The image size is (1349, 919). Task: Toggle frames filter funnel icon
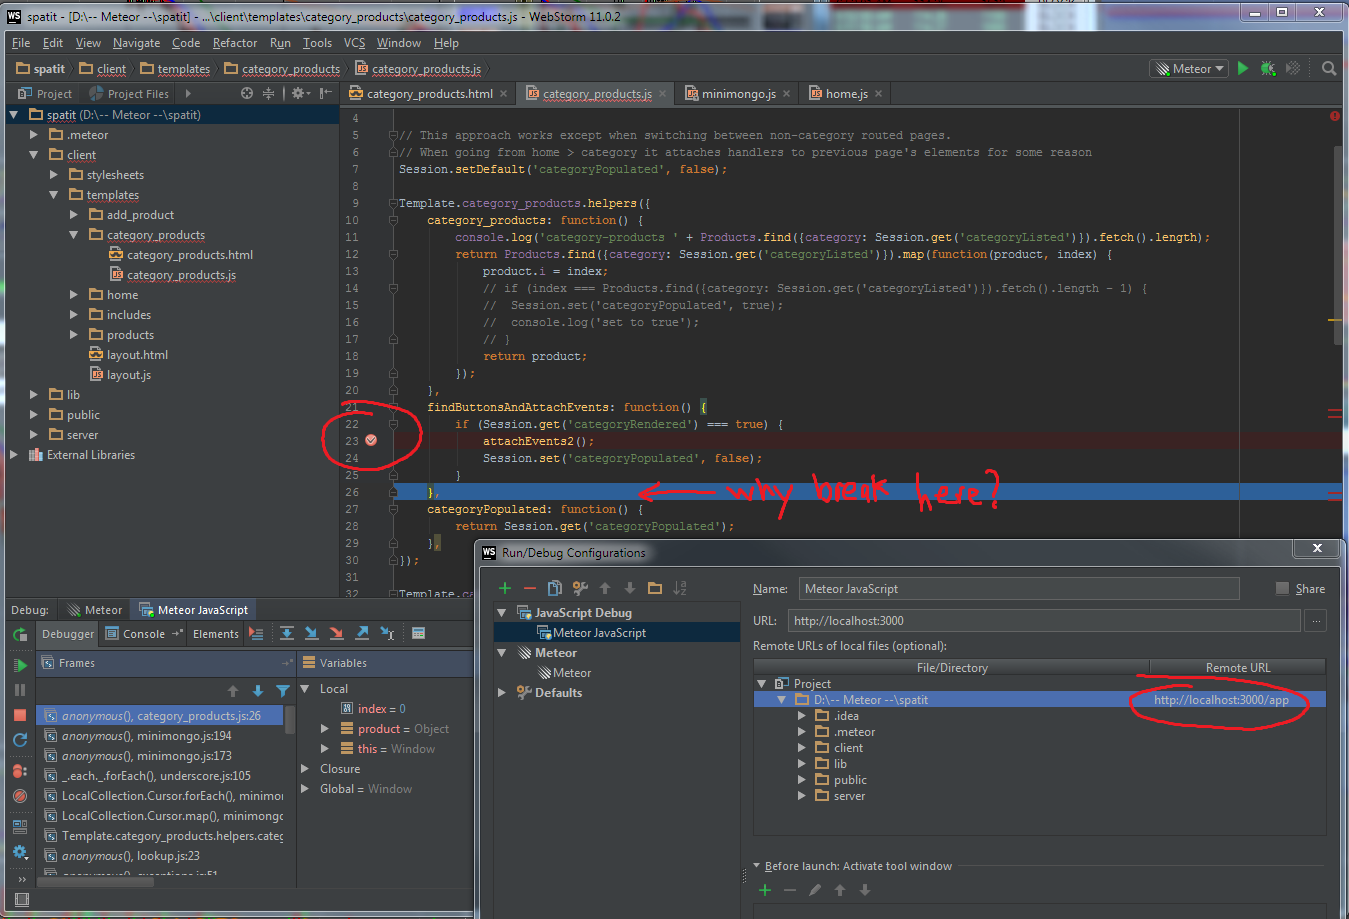[283, 691]
